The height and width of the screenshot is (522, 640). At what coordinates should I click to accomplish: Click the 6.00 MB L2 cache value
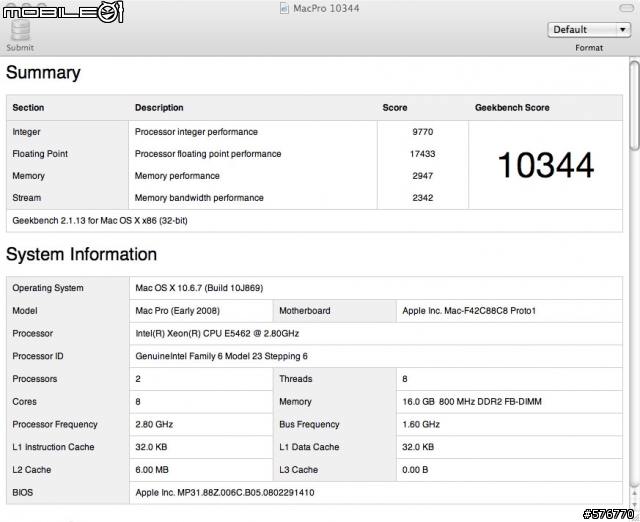coord(152,470)
